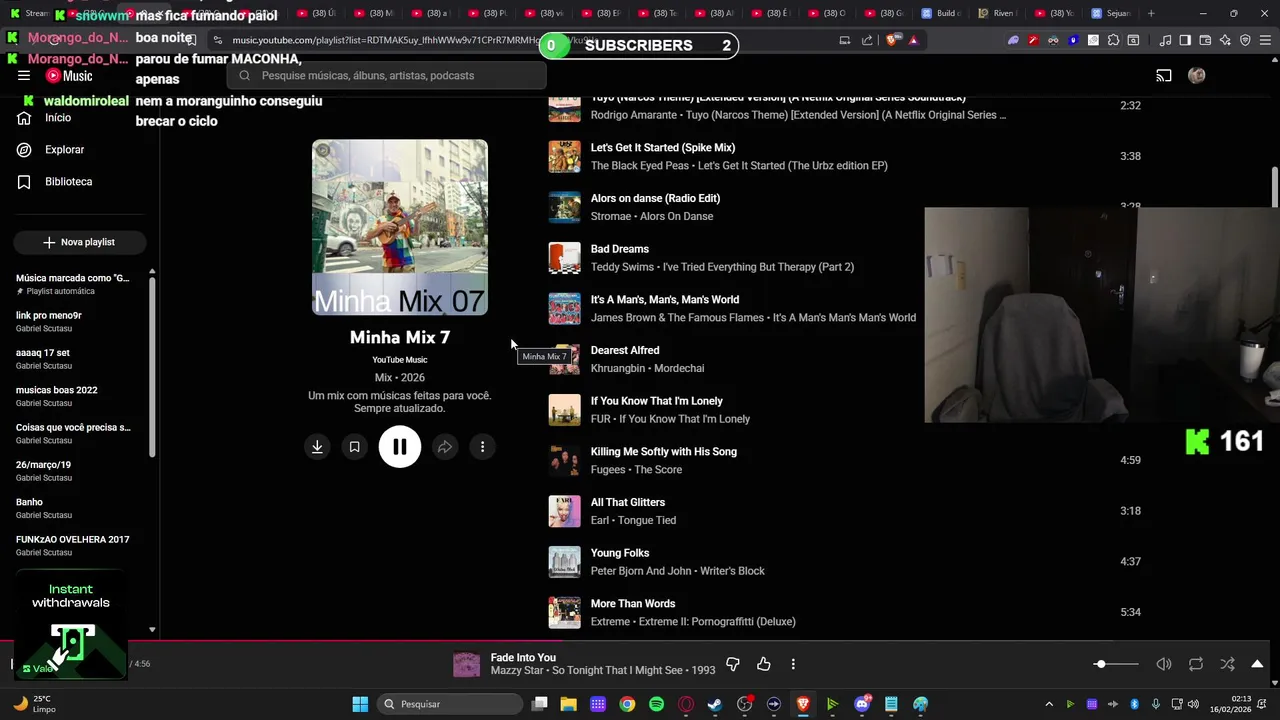The height and width of the screenshot is (720, 1280).
Task: Click the YouTube Music logo
Action: pos(69,76)
